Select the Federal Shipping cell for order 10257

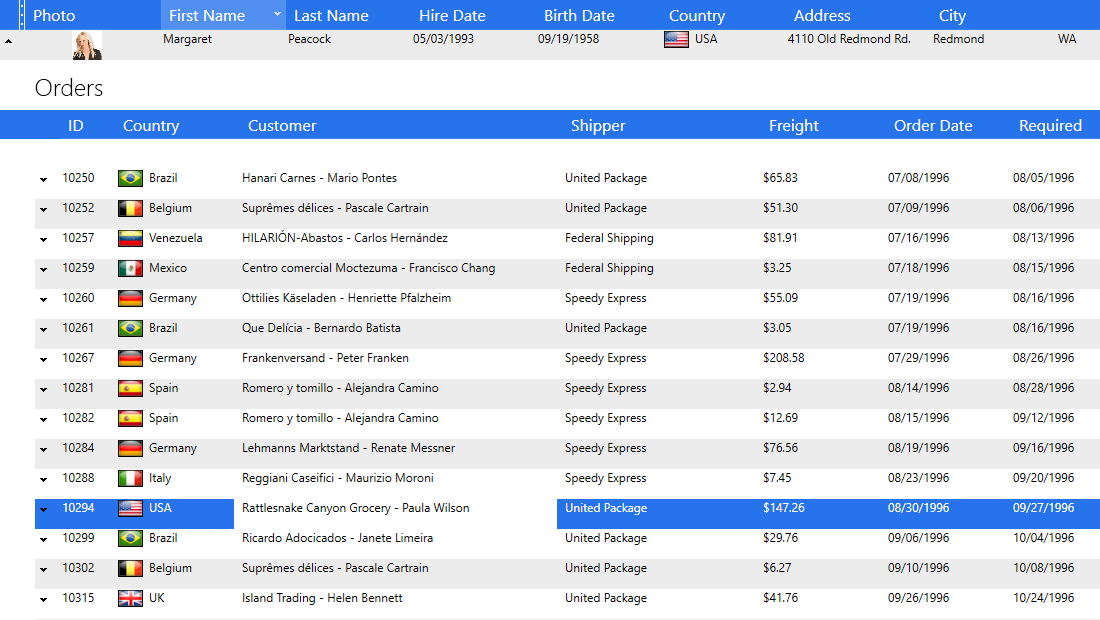[609, 239]
